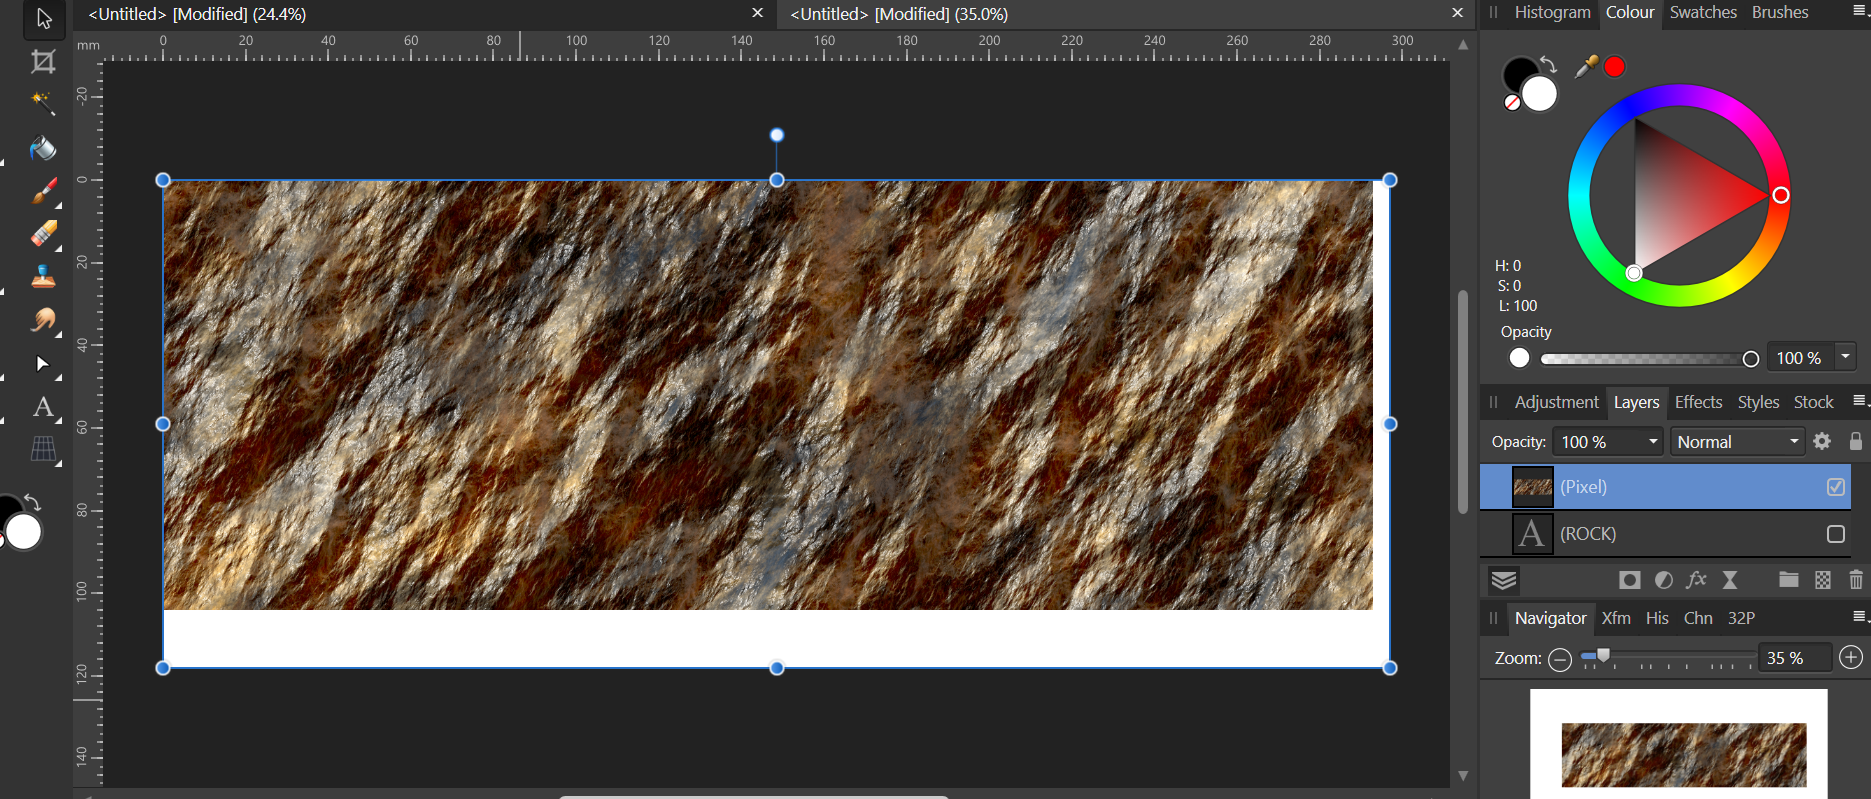Add an Adjustment layer from Layers footer

click(x=1664, y=580)
